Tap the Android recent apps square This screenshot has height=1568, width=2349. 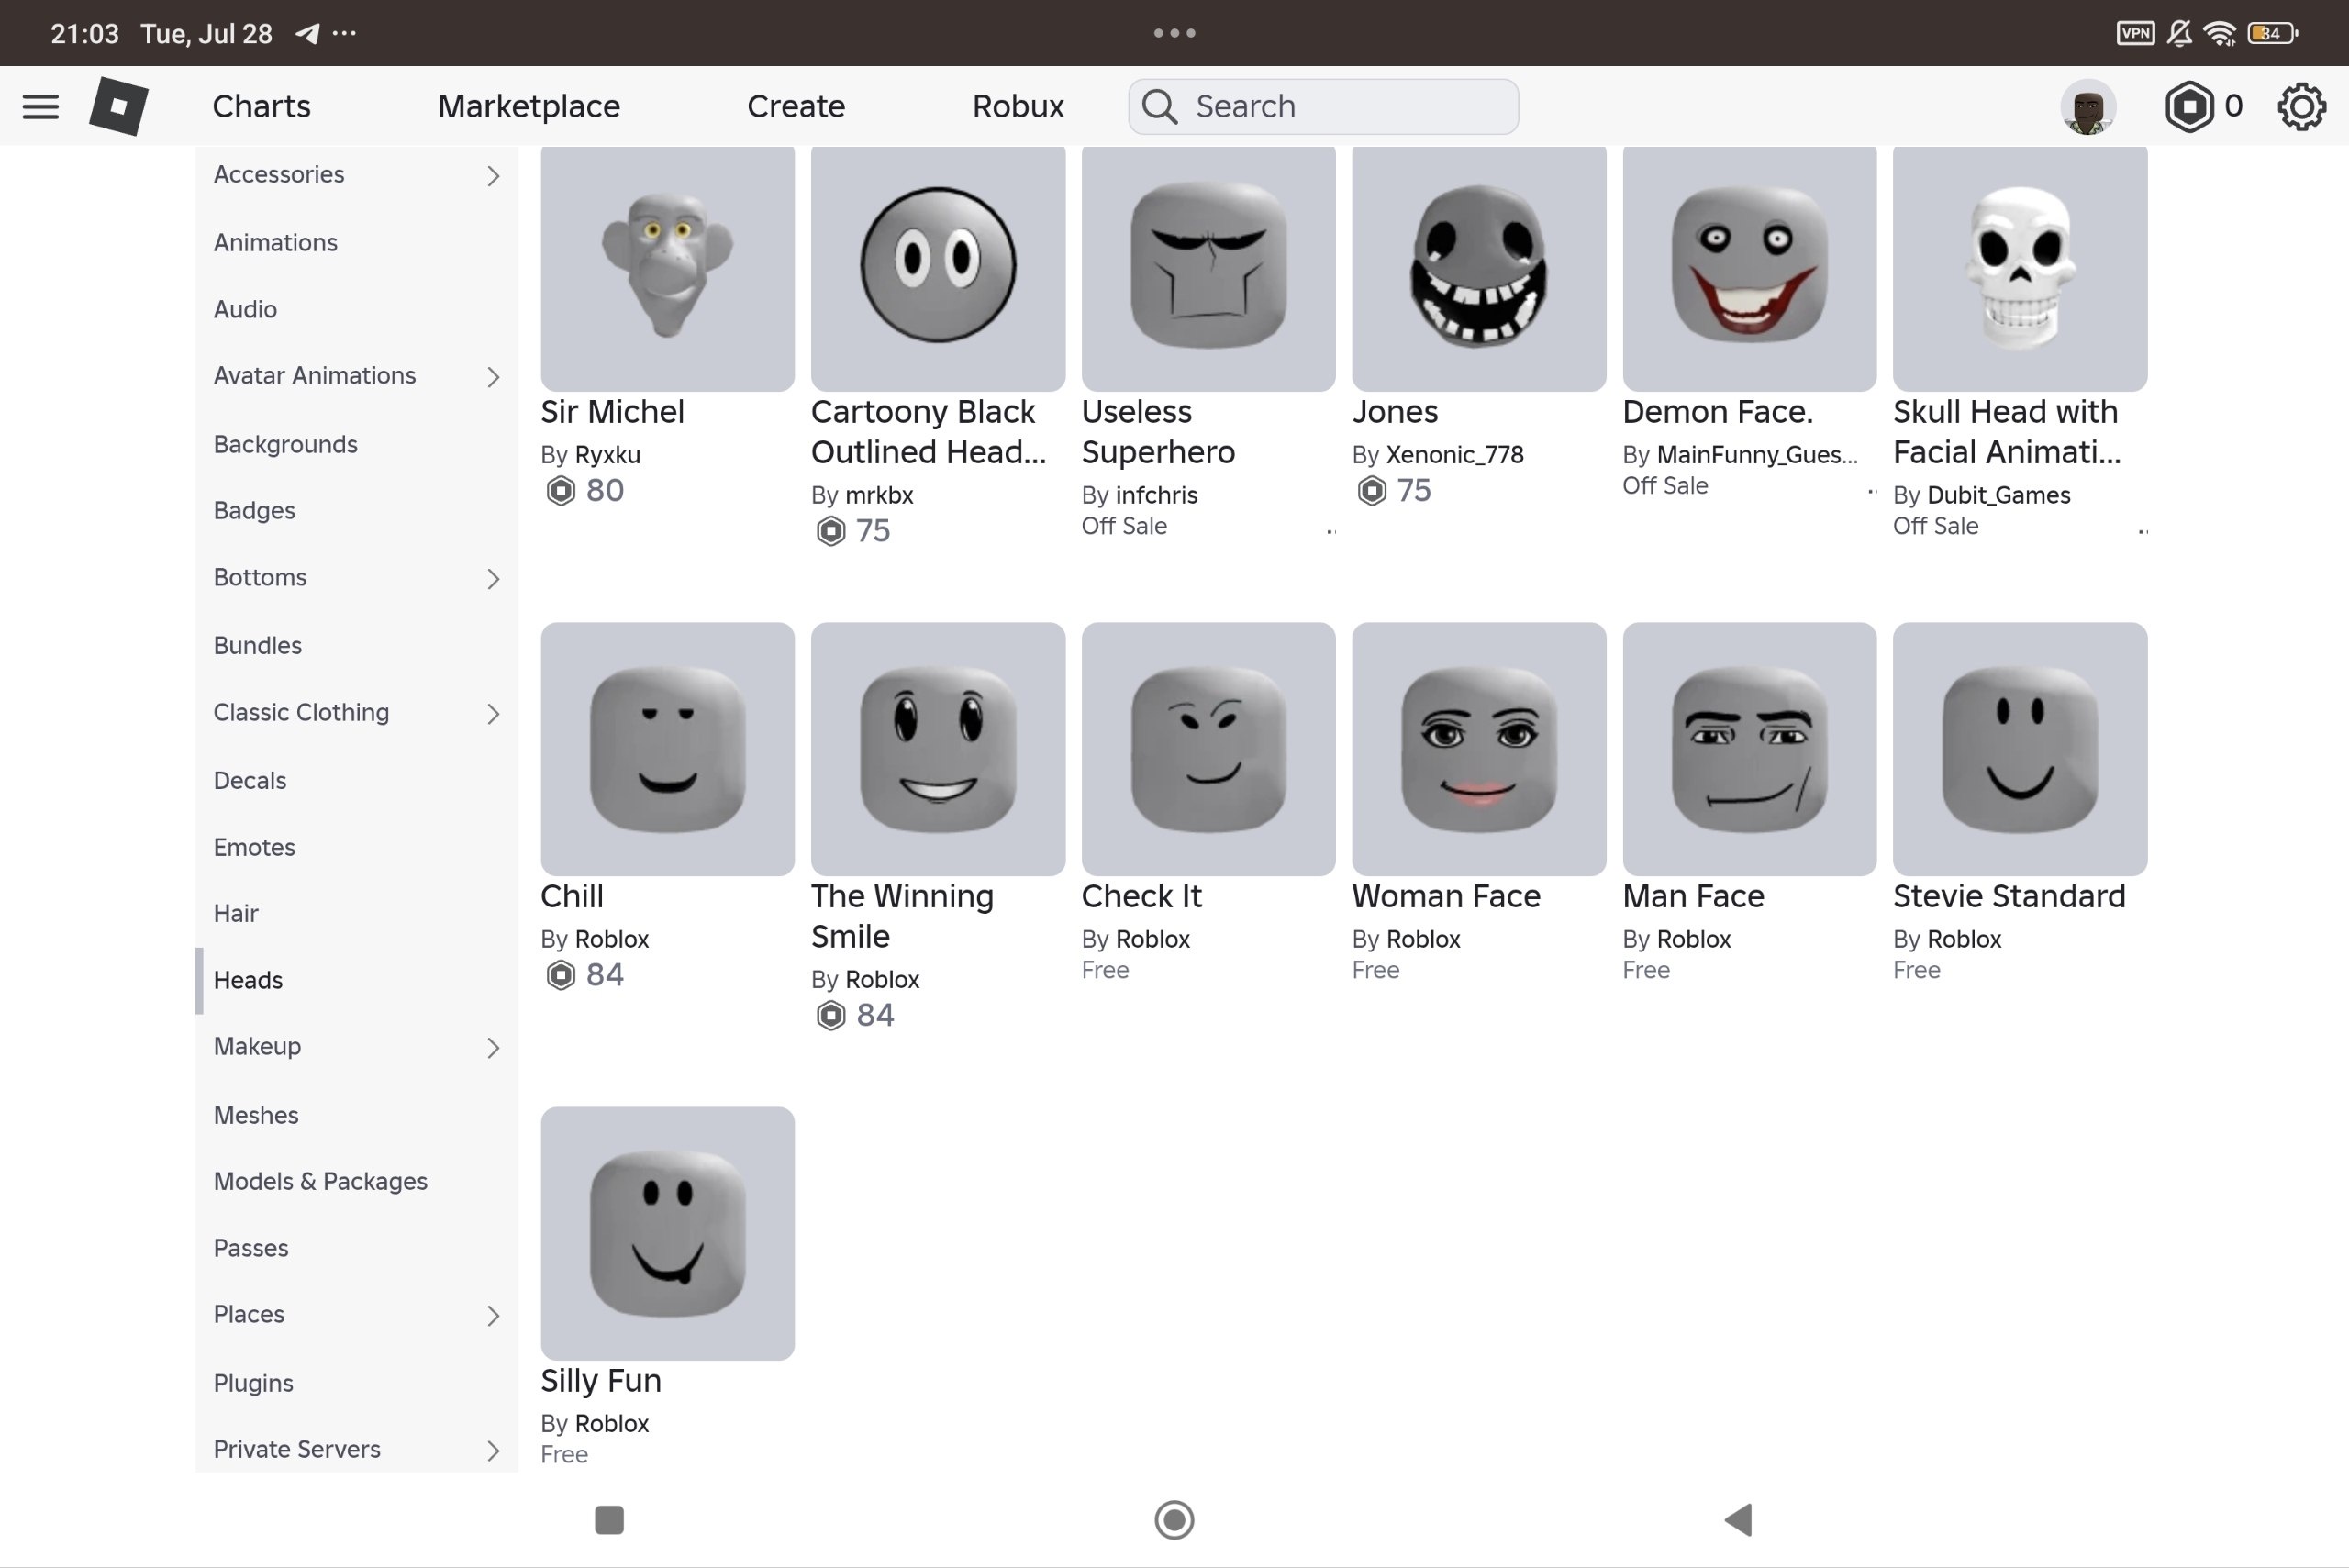click(609, 1520)
